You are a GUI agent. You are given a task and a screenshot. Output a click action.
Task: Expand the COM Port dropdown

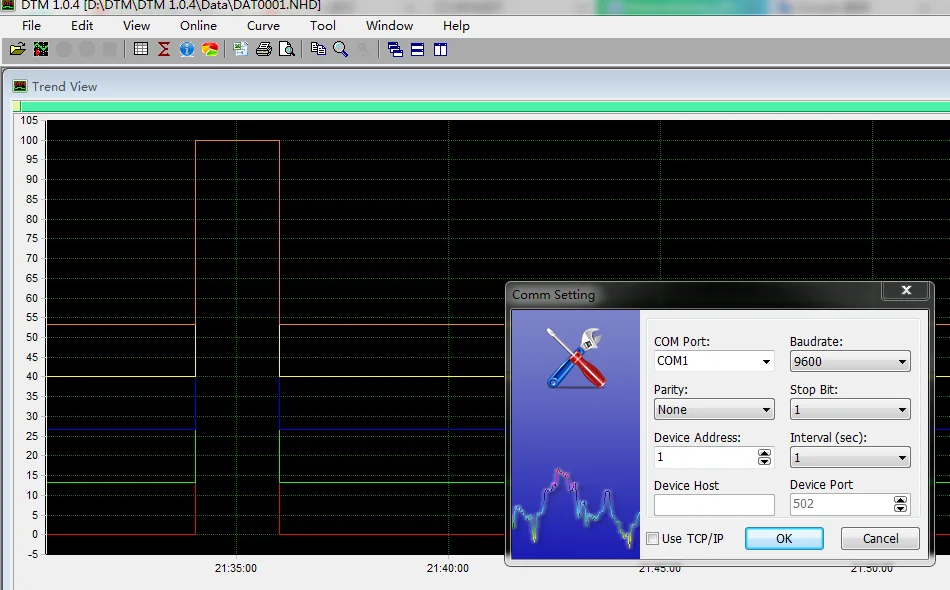(x=714, y=361)
